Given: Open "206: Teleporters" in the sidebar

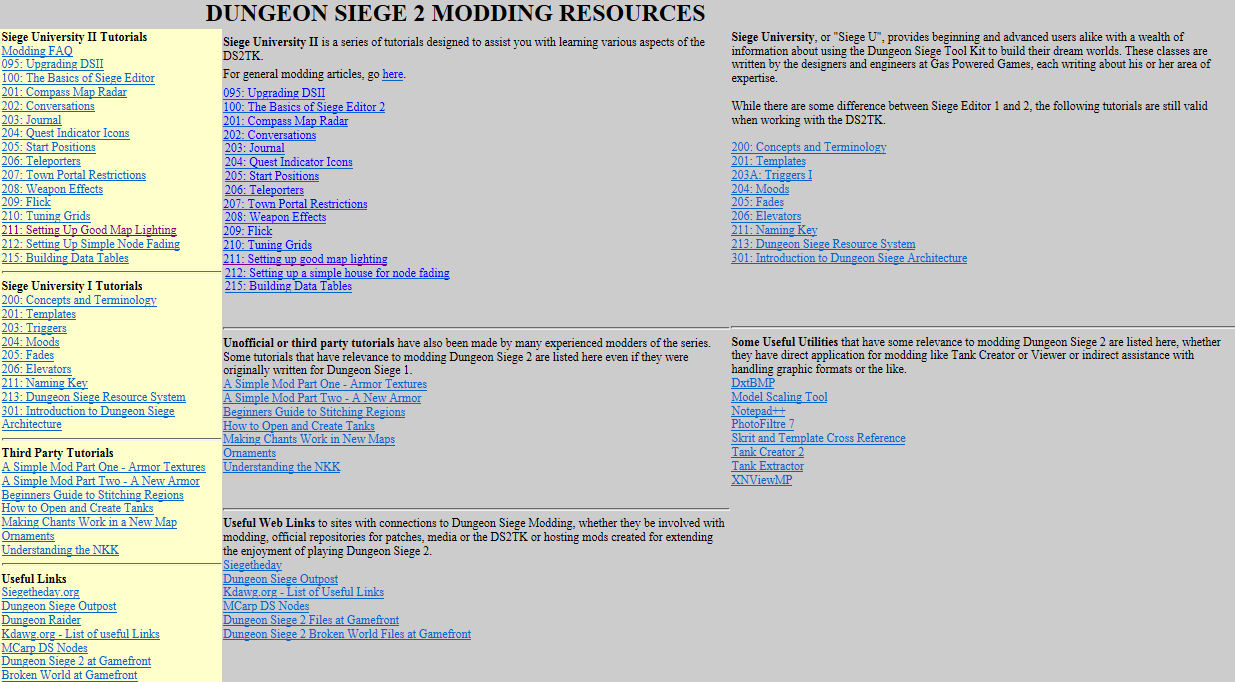Looking at the screenshot, I should 41,161.
